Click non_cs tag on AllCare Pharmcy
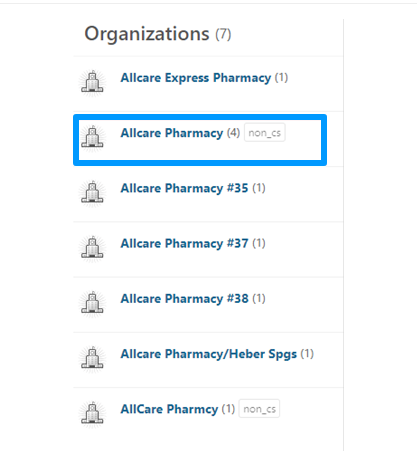Screen dimensions: 417x461 [x=259, y=409]
